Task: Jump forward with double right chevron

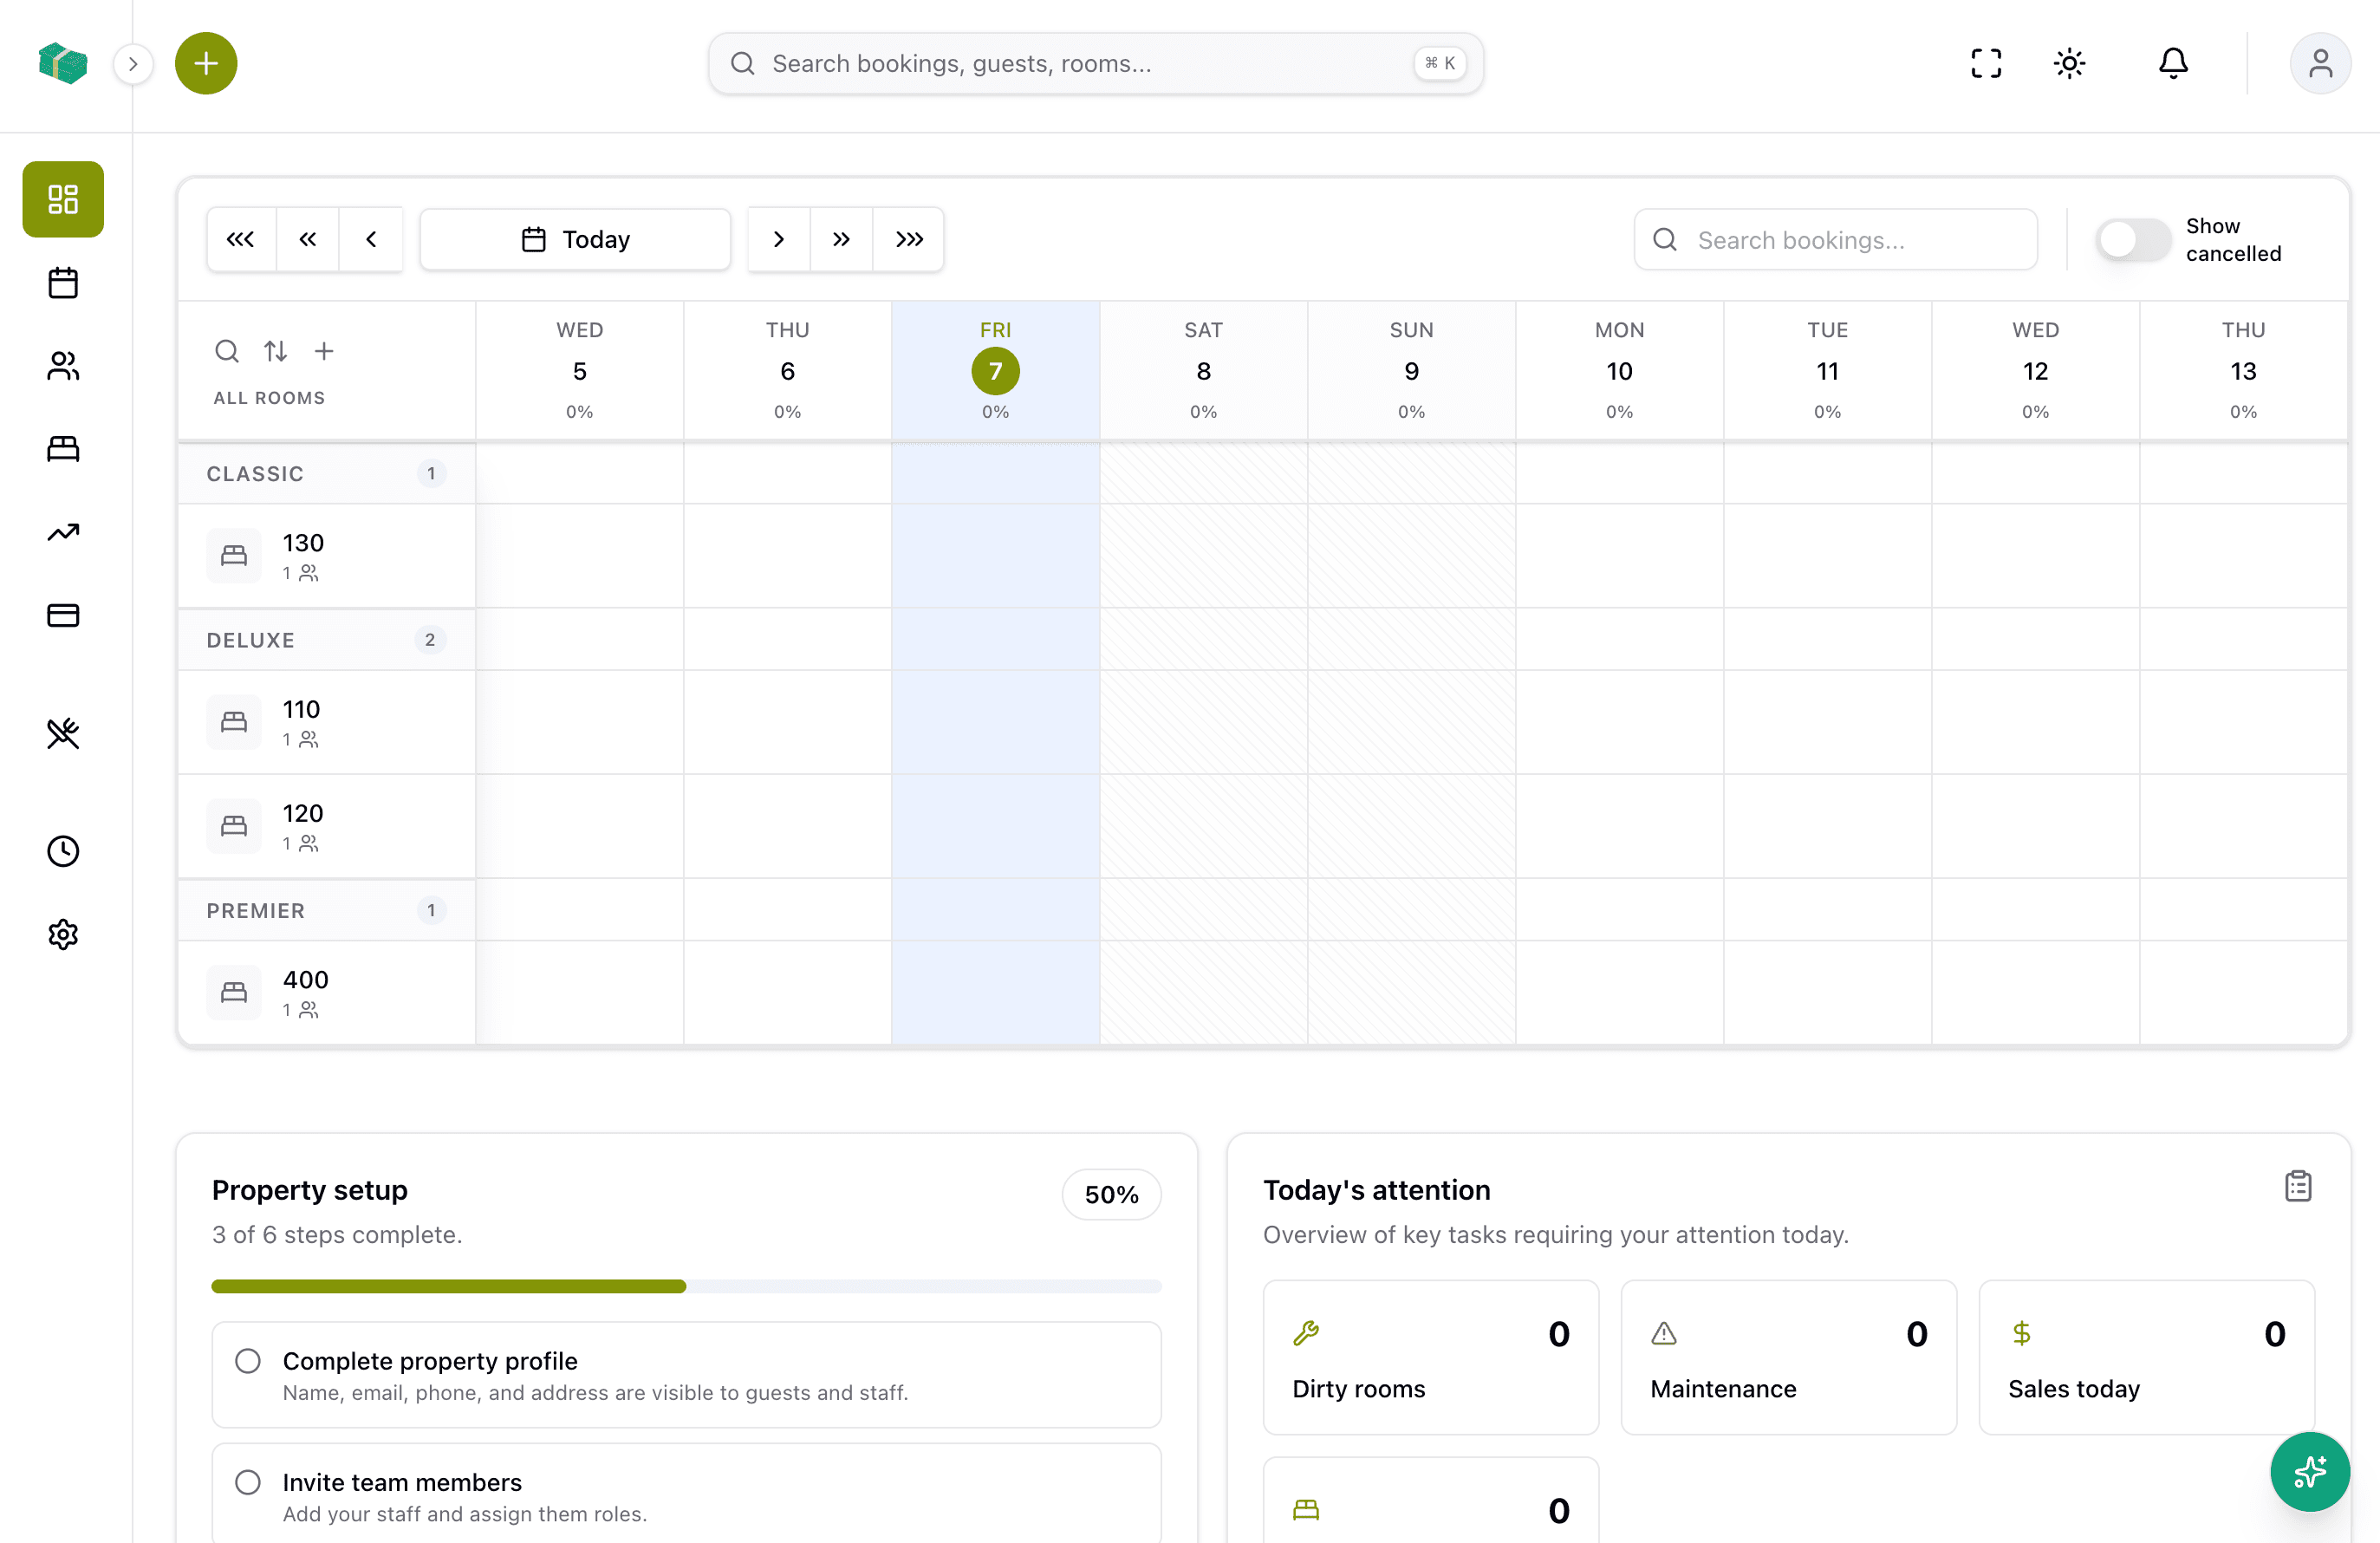Action: (841, 239)
